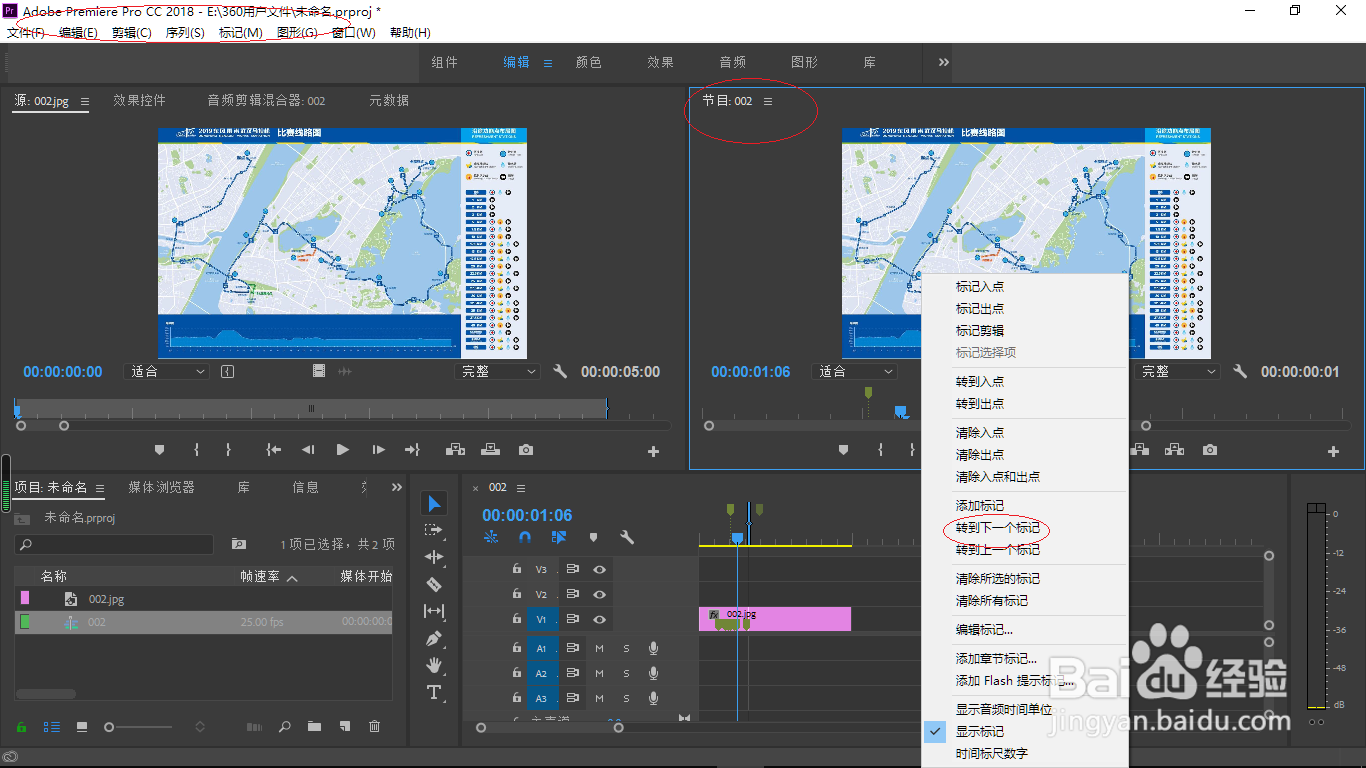Image resolution: width=1366 pixels, height=768 pixels.
Task: Open Program monitor 完整 resolution dropdown
Action: pos(1177,371)
